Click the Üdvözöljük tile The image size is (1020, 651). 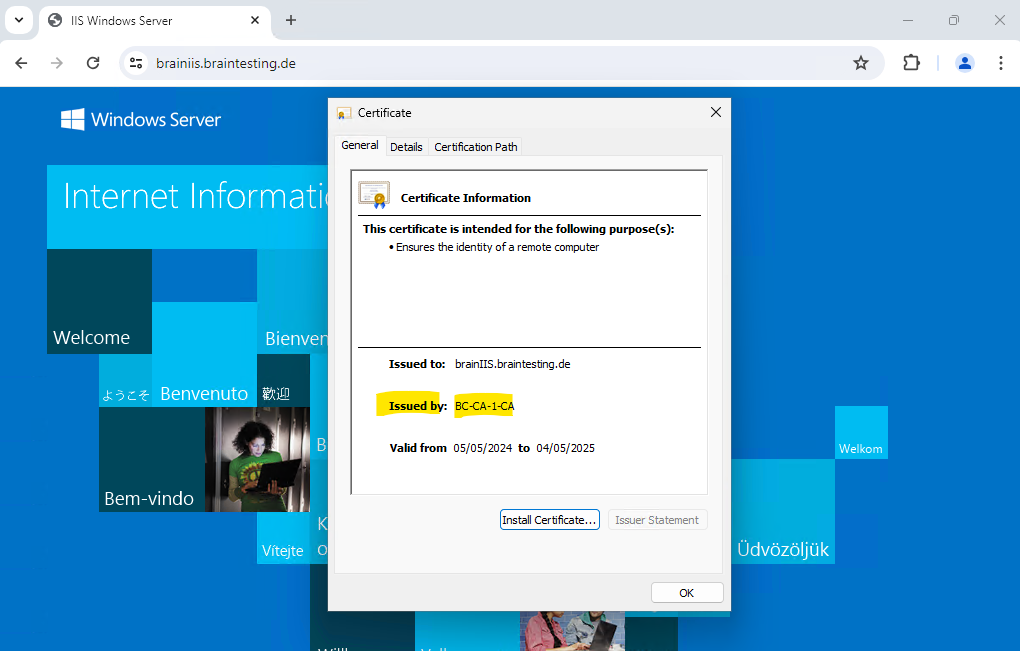pos(783,511)
